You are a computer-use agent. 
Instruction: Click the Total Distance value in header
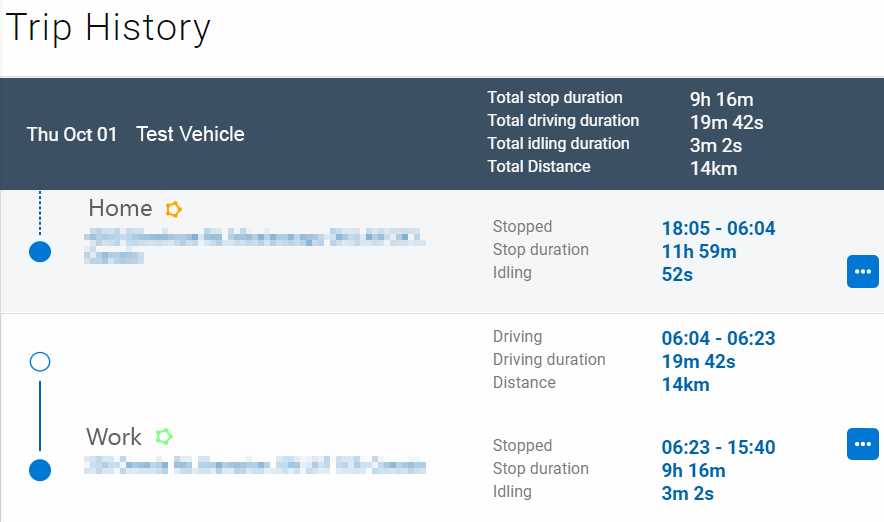coord(713,168)
